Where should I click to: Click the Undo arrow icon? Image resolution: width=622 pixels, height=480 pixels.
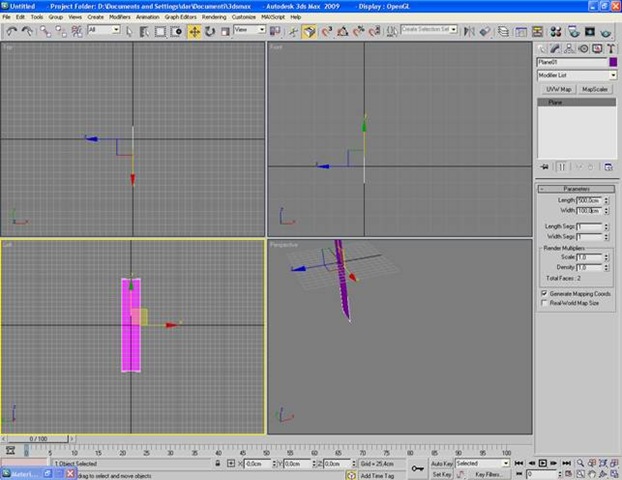coord(12,31)
